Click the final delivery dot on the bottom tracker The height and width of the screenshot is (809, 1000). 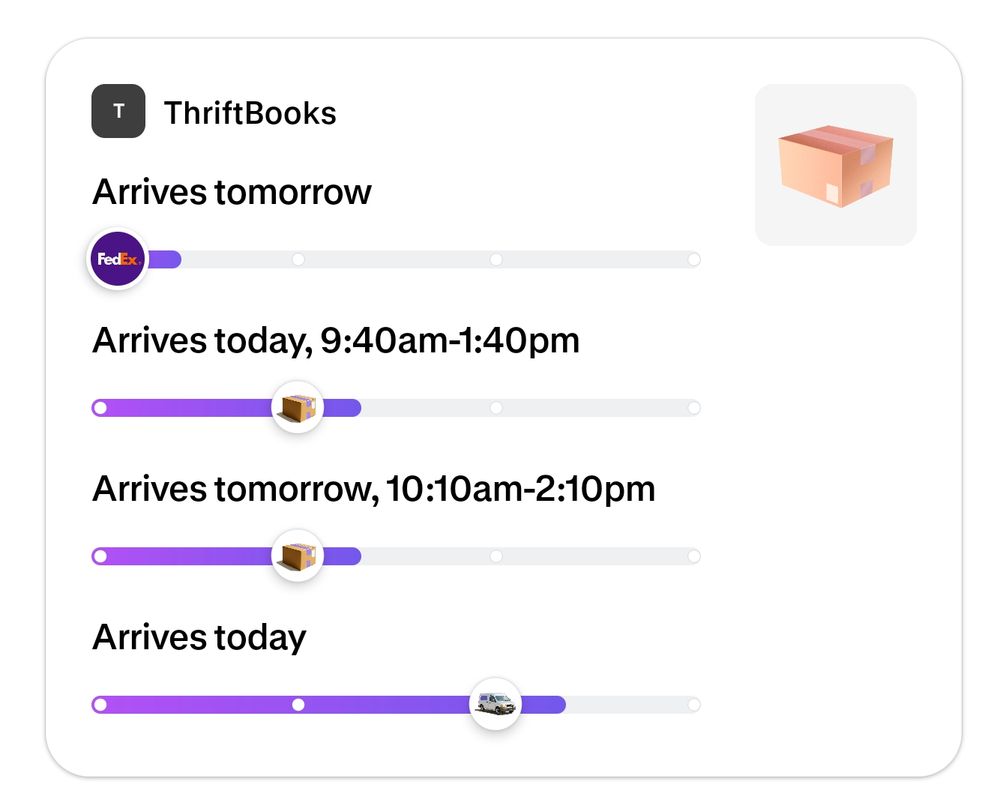click(x=694, y=704)
